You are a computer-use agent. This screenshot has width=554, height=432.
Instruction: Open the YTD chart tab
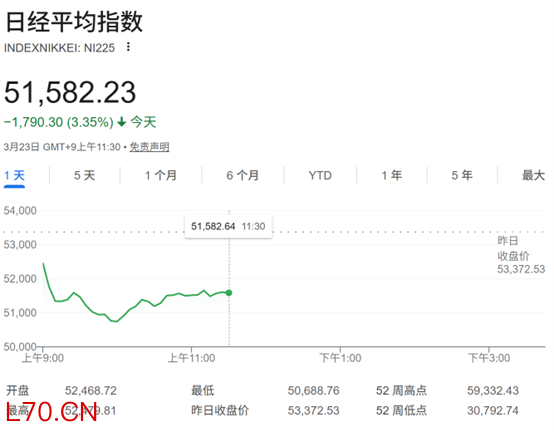point(320,175)
